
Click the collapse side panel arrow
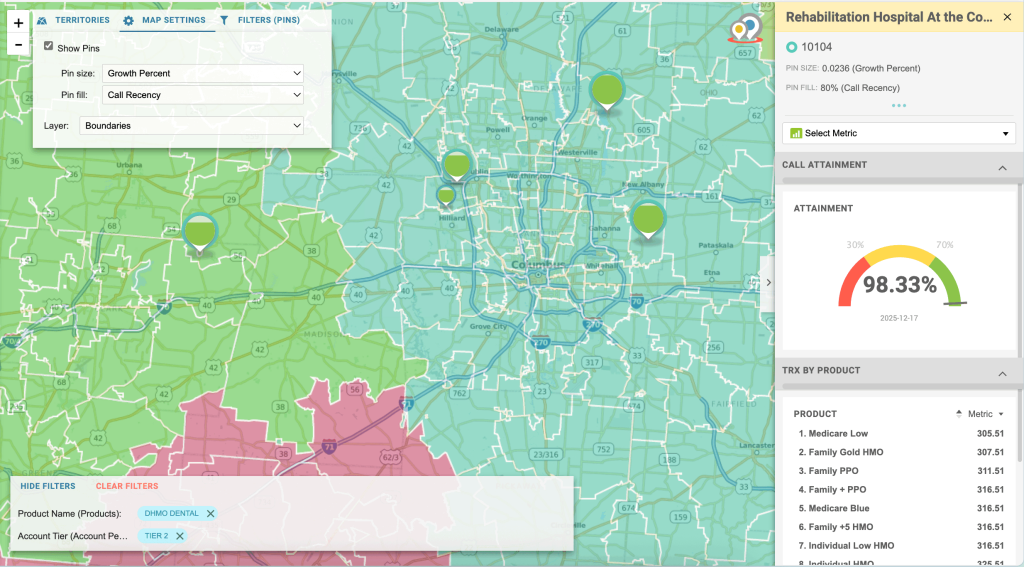pos(768,283)
